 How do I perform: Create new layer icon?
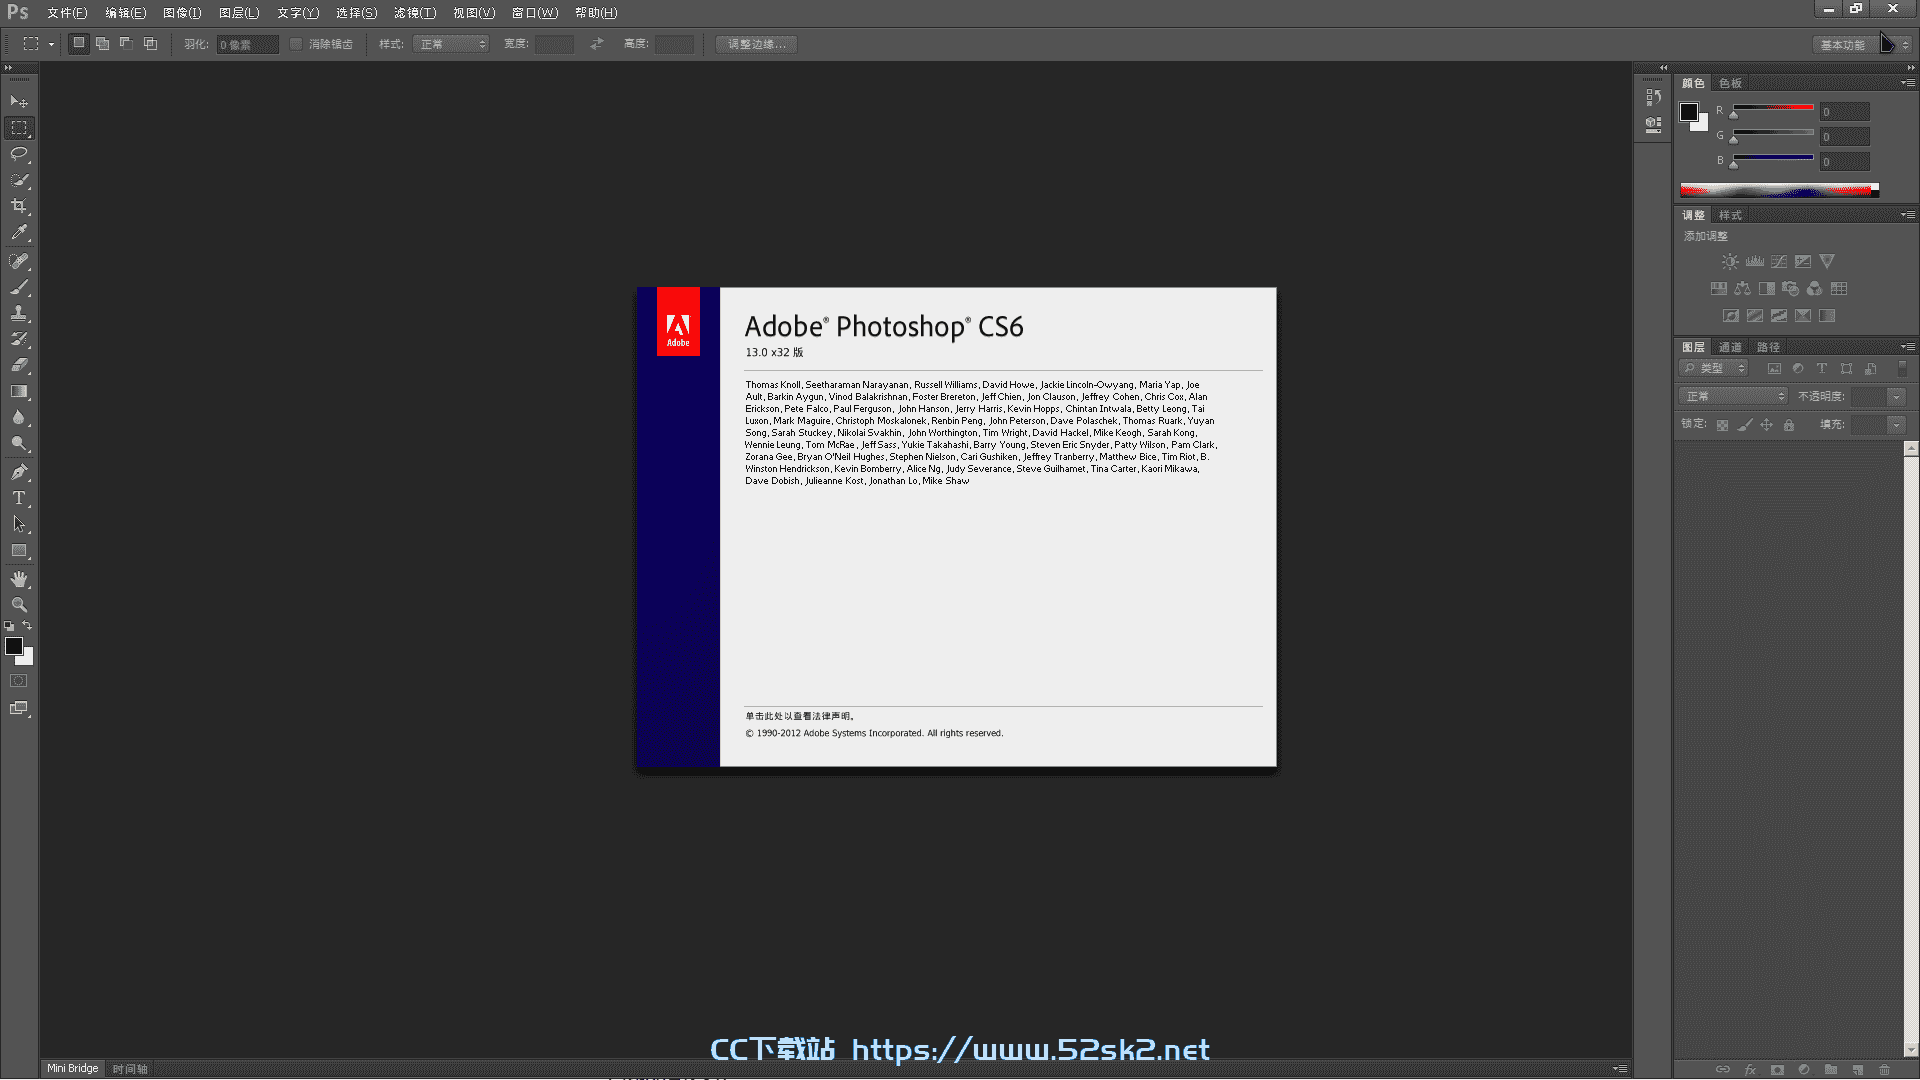[x=1858, y=1069]
